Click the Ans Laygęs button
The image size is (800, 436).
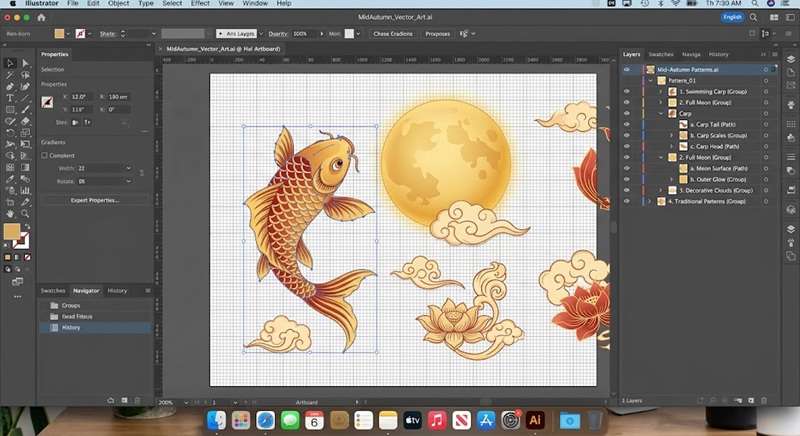pyautogui.click(x=236, y=34)
